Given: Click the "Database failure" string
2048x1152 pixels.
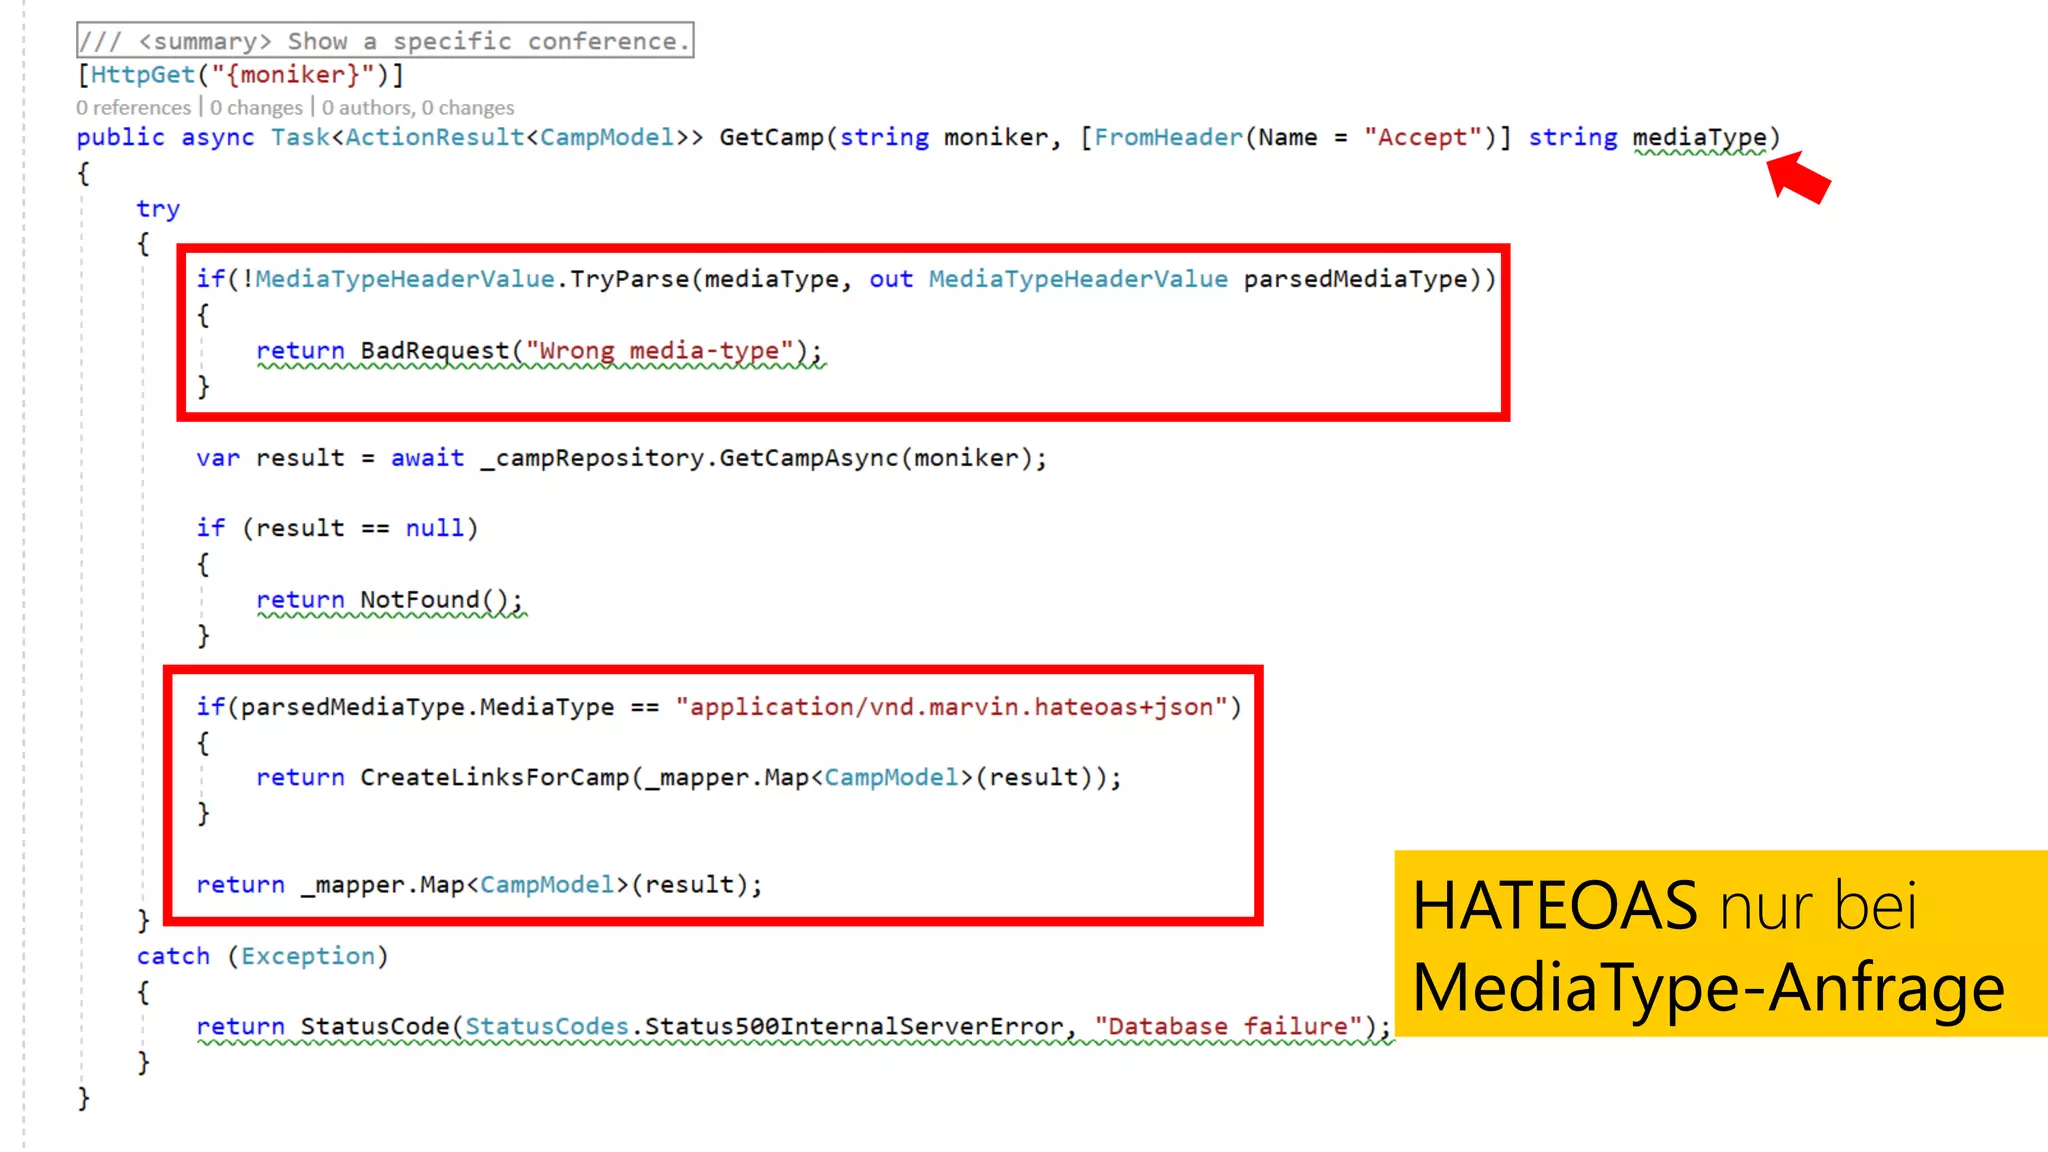Looking at the screenshot, I should (1228, 1027).
